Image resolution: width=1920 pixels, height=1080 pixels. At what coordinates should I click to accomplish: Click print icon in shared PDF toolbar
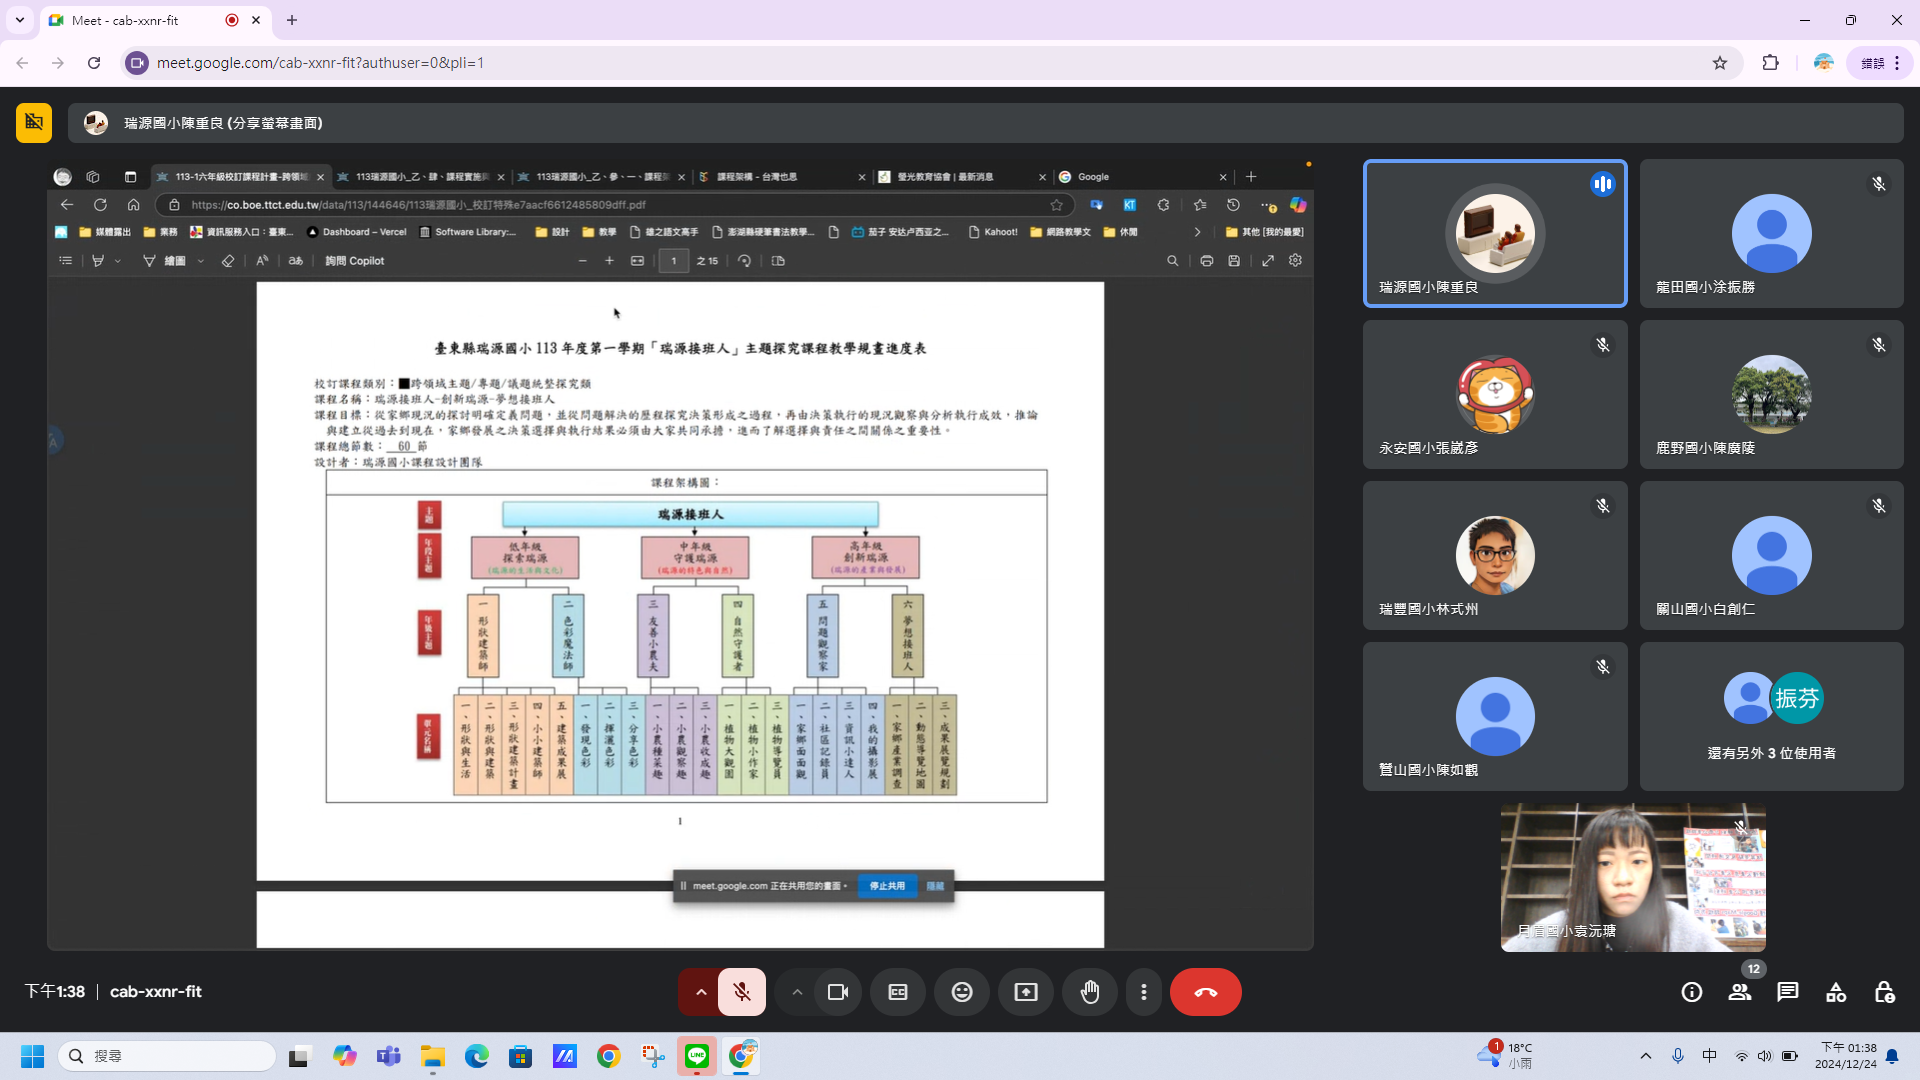(1207, 261)
